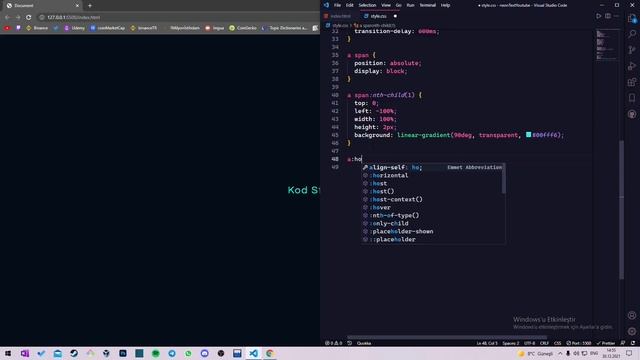The width and height of the screenshot is (640, 360).
Task: Change line ending via CRLF status item
Action: point(544,343)
